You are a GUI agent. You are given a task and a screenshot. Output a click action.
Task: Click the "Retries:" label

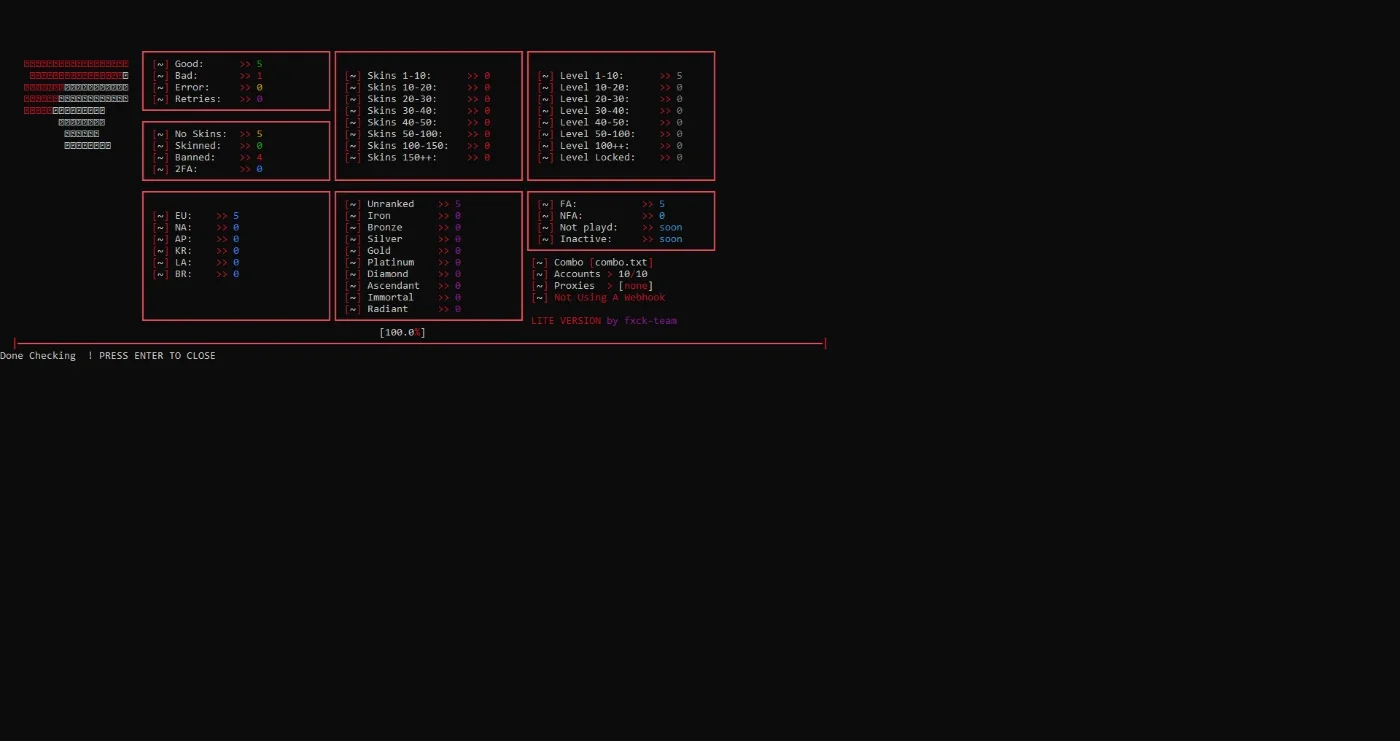point(198,99)
